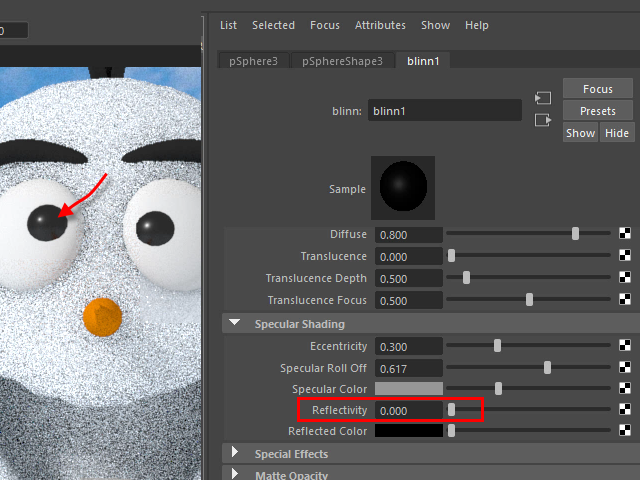Click the blinn material Sample swatch
Viewport: 640px width, 480px height.
[399, 188]
